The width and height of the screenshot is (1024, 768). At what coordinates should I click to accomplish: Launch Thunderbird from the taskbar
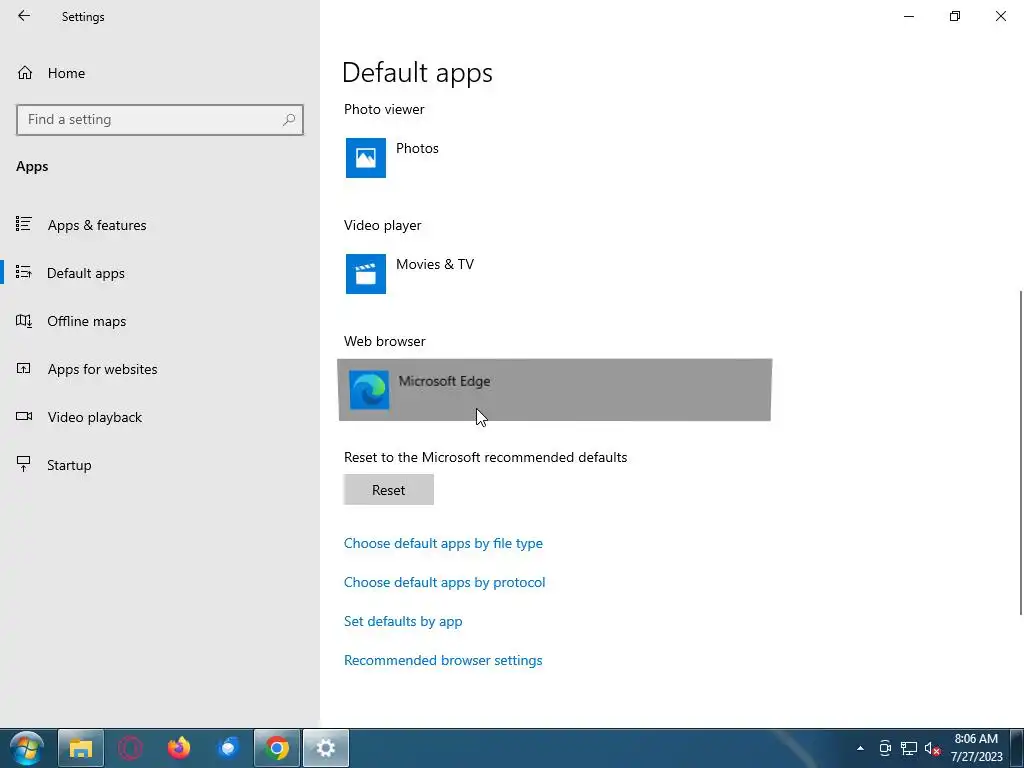click(x=228, y=748)
